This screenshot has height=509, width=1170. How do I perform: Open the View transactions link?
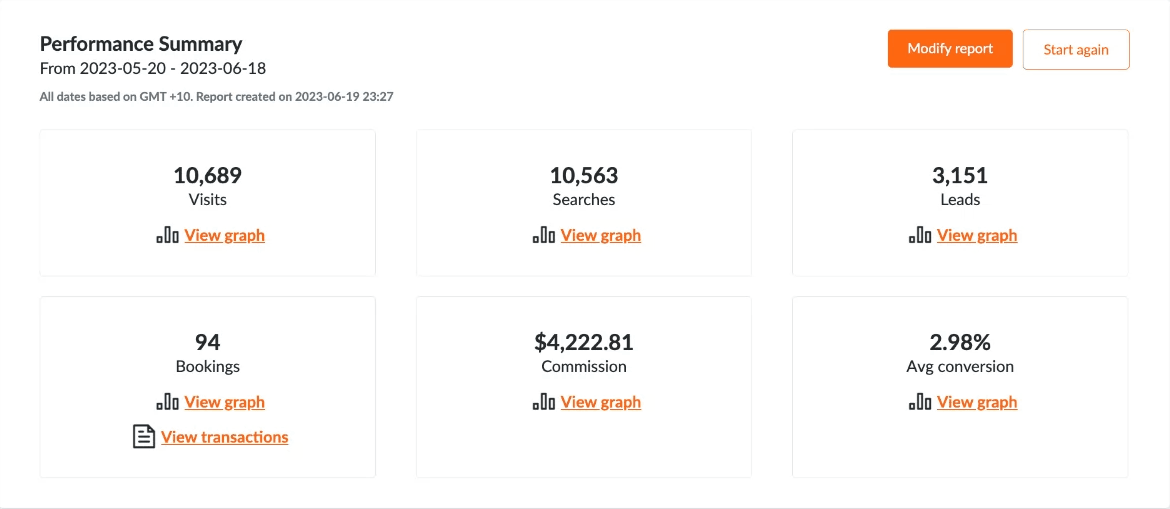(225, 437)
